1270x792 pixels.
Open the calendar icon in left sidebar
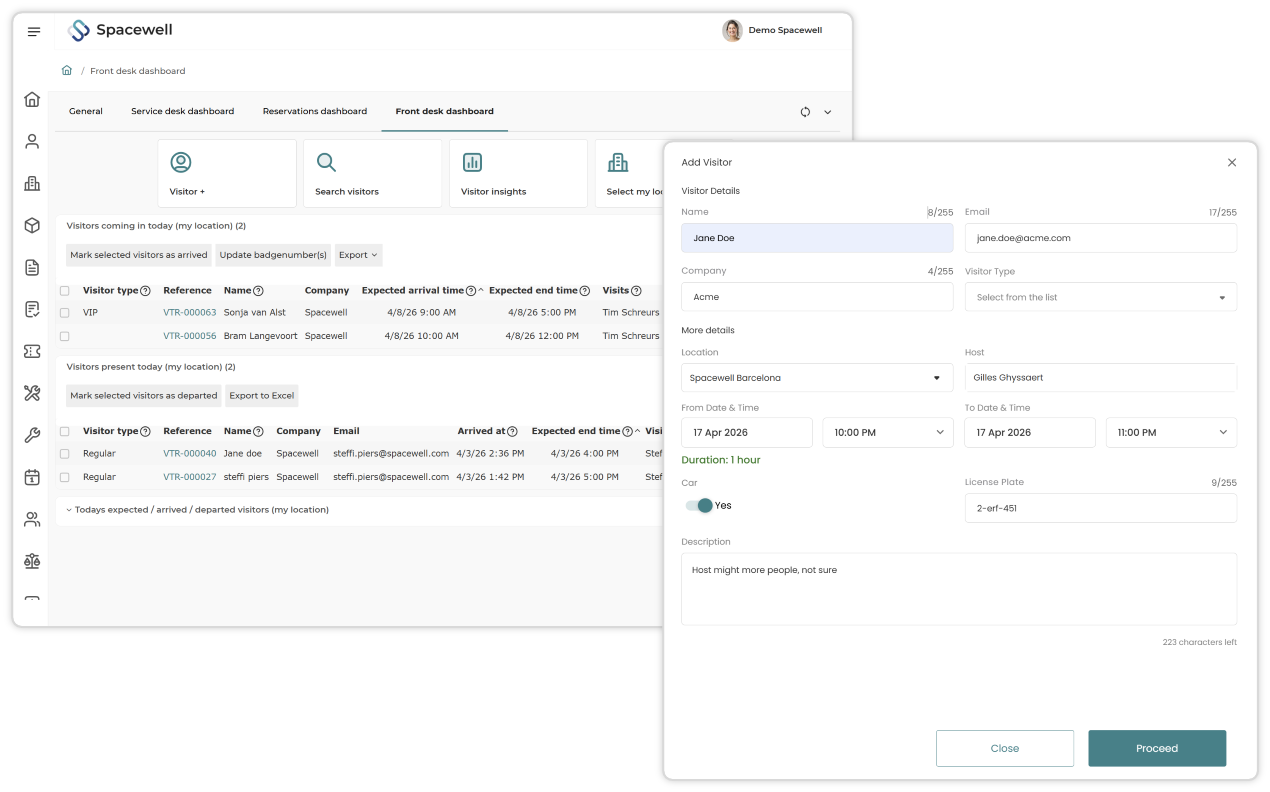[x=32, y=477]
